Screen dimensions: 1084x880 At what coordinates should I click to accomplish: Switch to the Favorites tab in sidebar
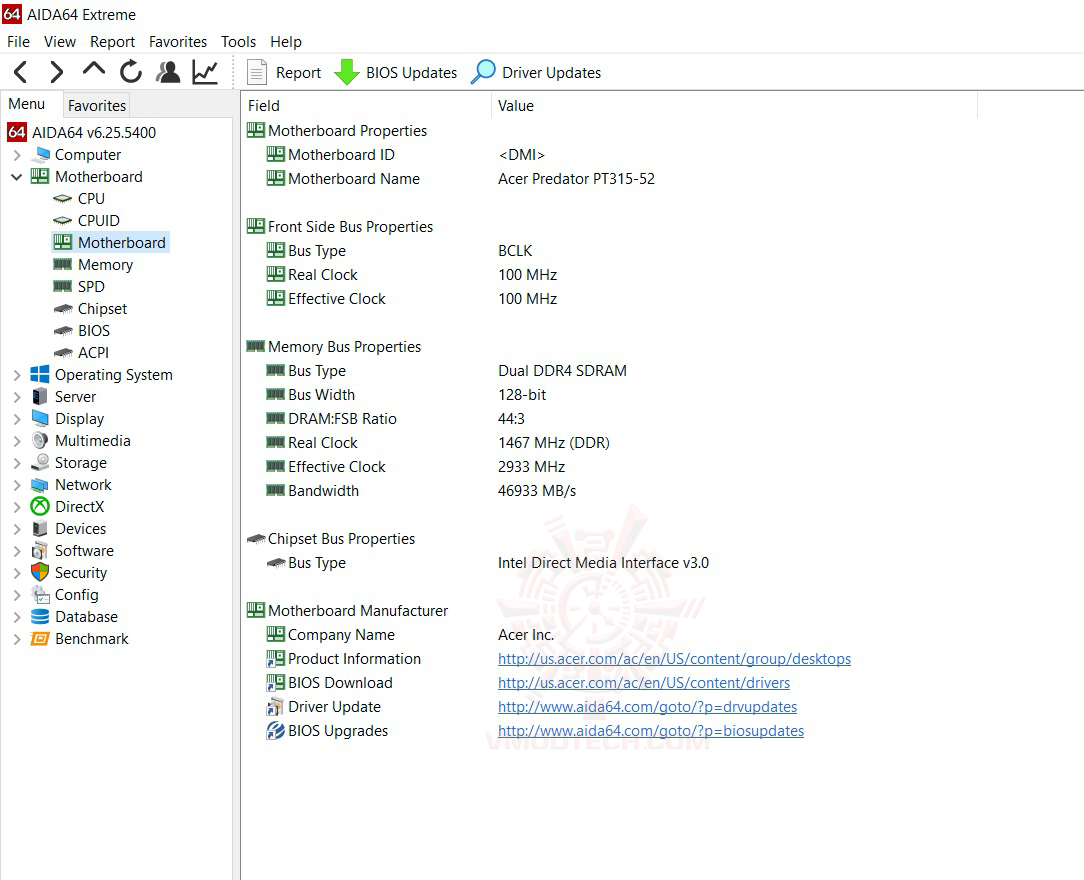[x=97, y=106]
